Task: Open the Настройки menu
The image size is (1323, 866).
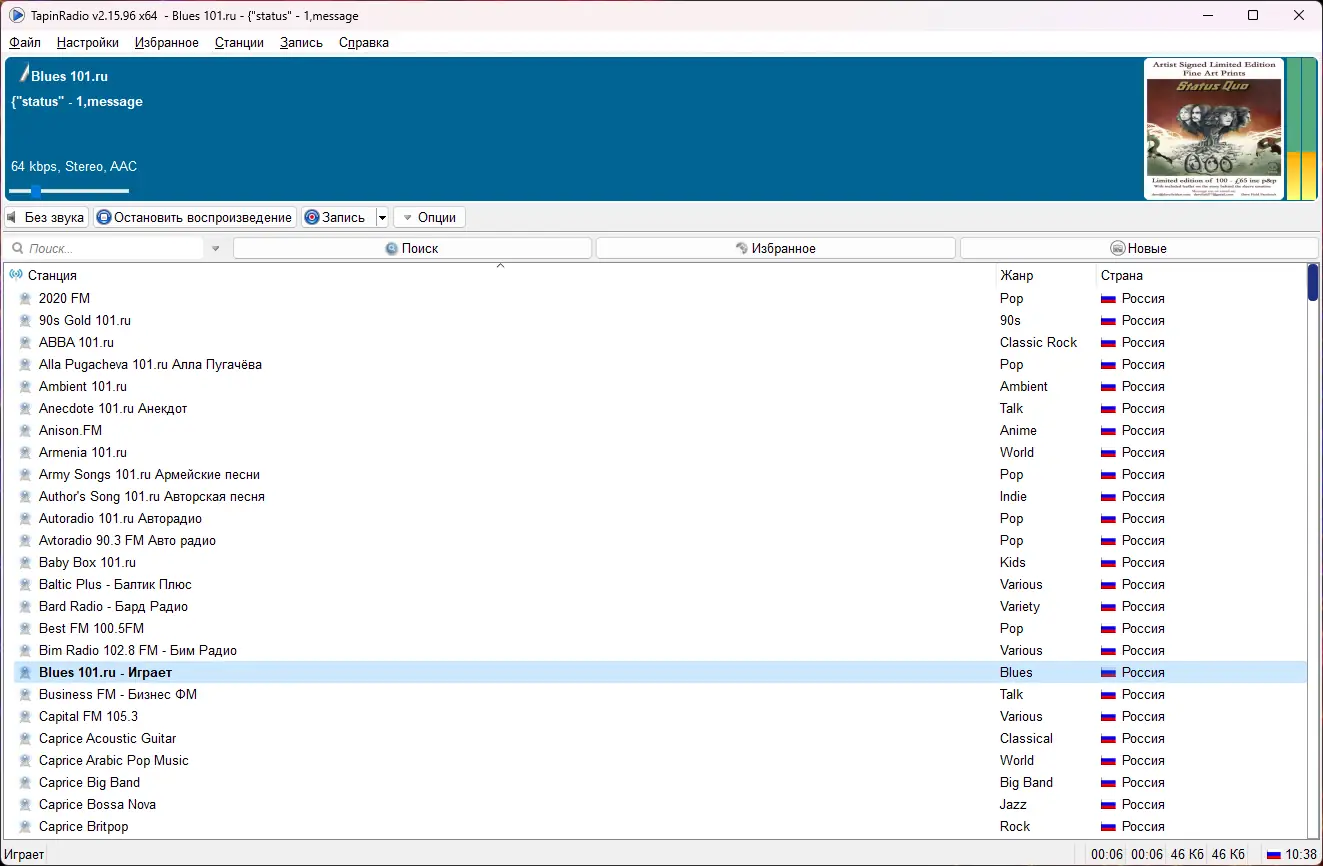Action: pos(88,42)
